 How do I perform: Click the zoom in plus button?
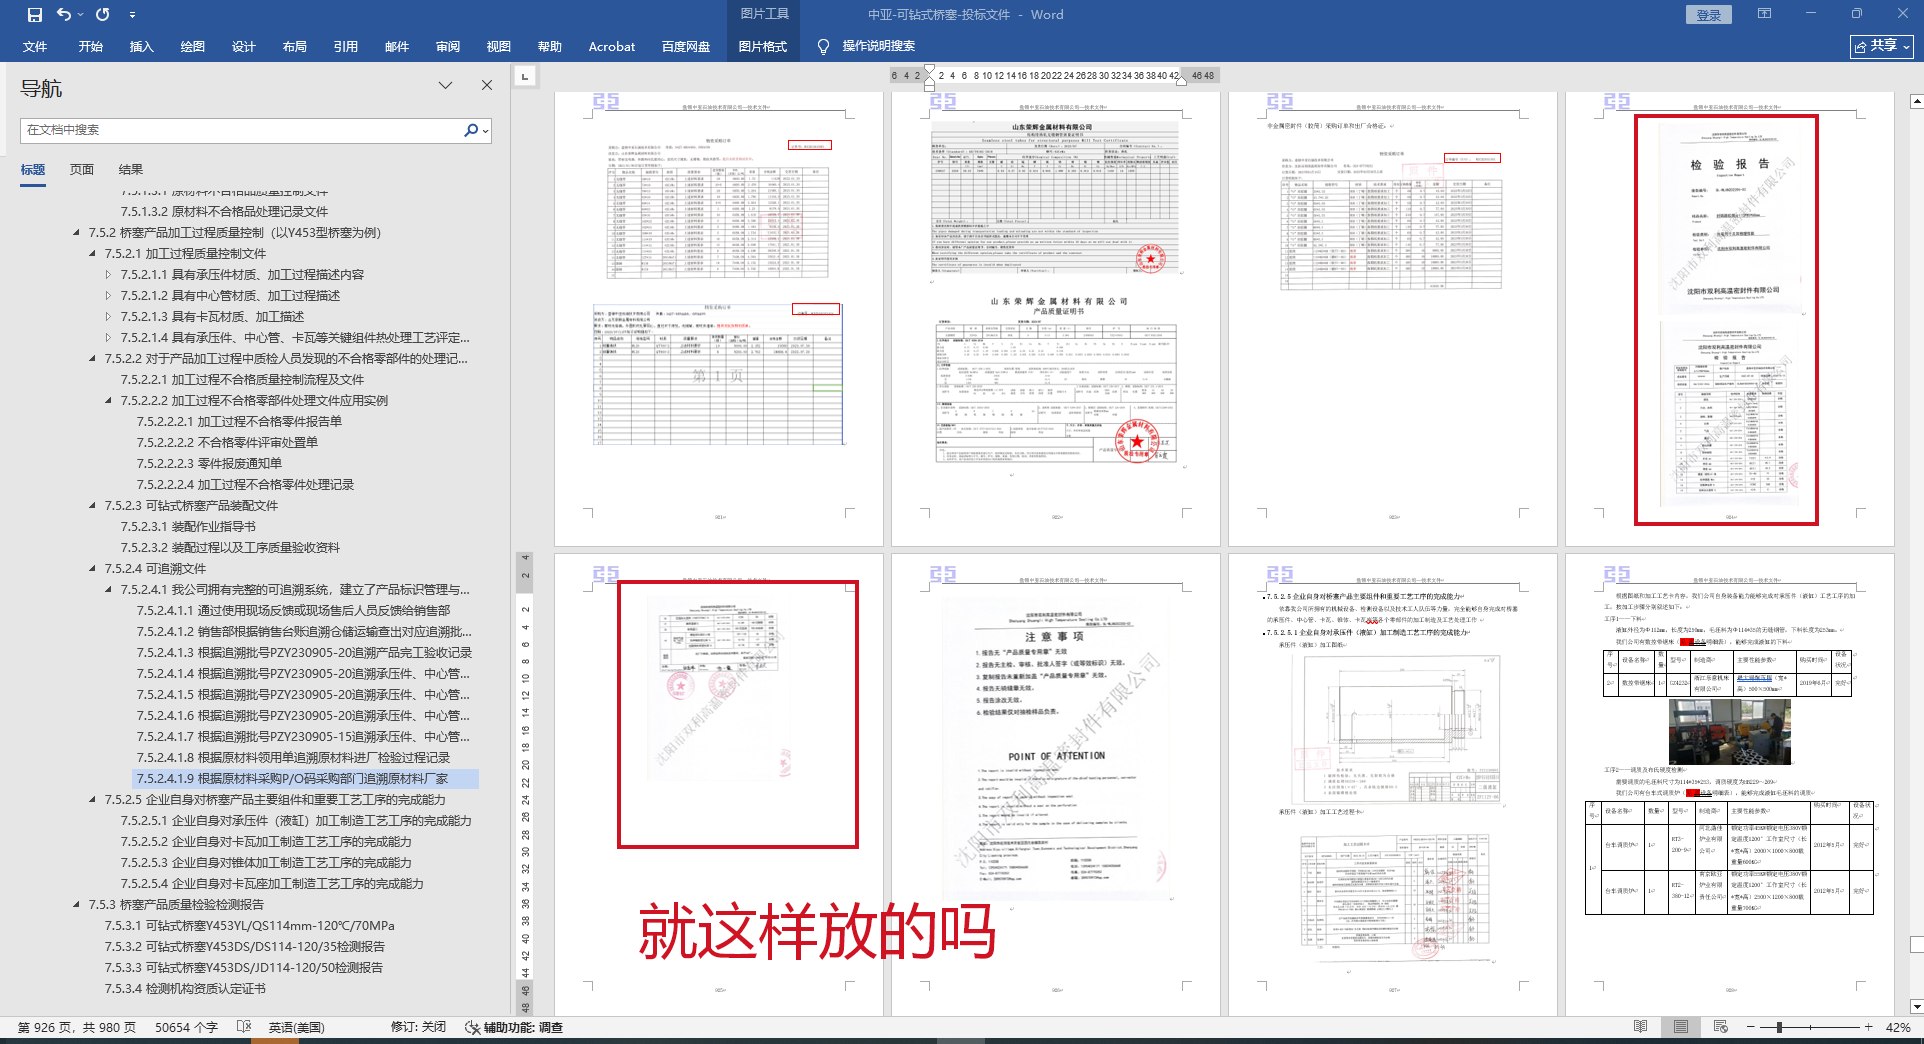(x=1869, y=1027)
